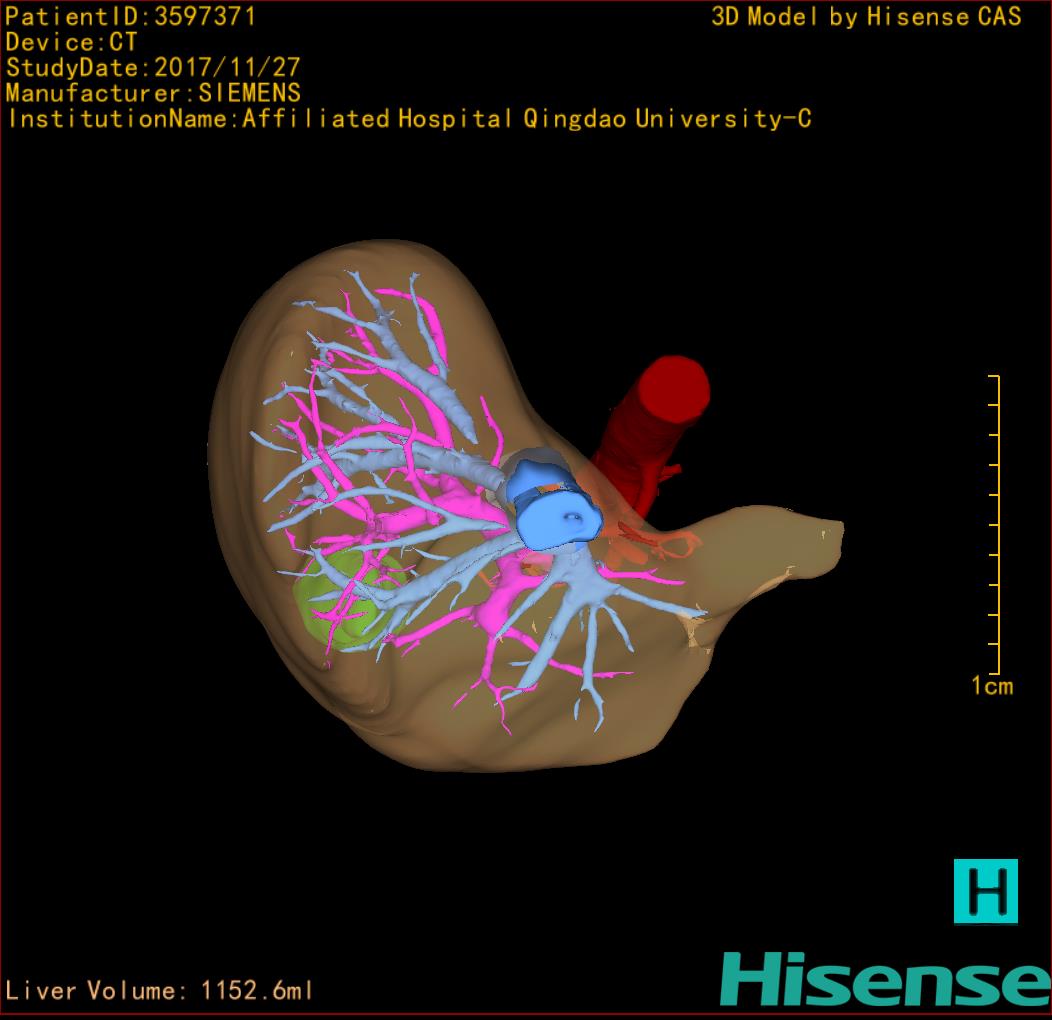Click the red aorta vessel in the model

(652, 438)
